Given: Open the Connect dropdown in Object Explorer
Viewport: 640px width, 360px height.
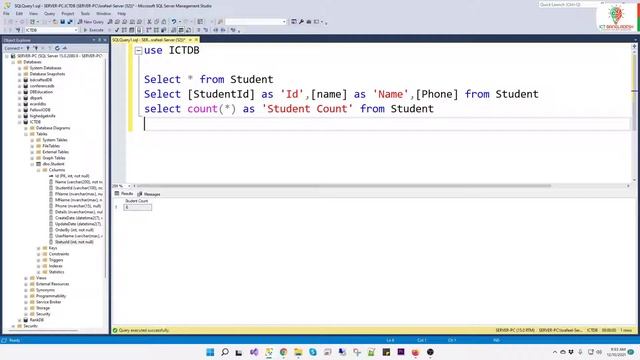Looking at the screenshot, I should click(x=13, y=48).
